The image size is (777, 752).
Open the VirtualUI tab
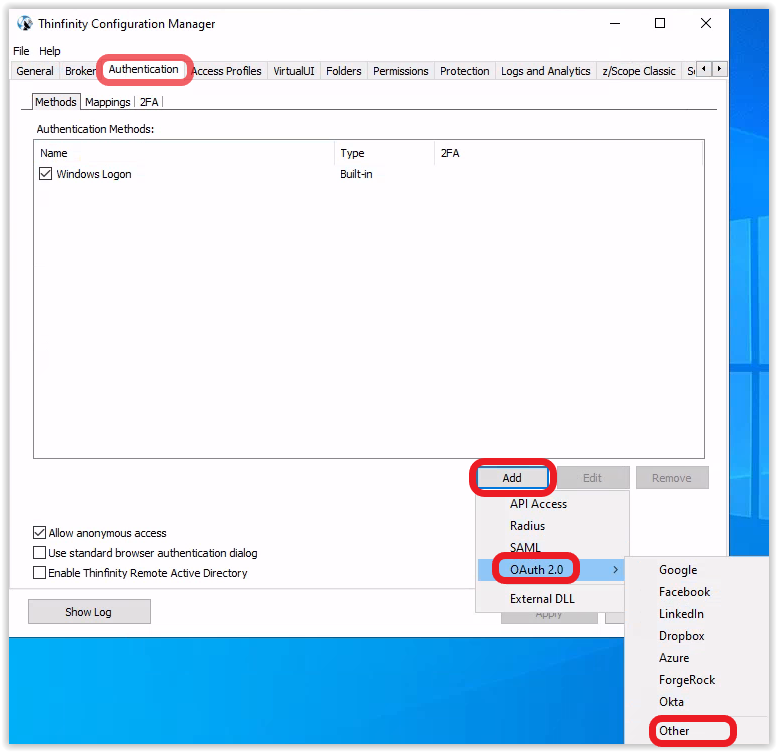coord(294,71)
